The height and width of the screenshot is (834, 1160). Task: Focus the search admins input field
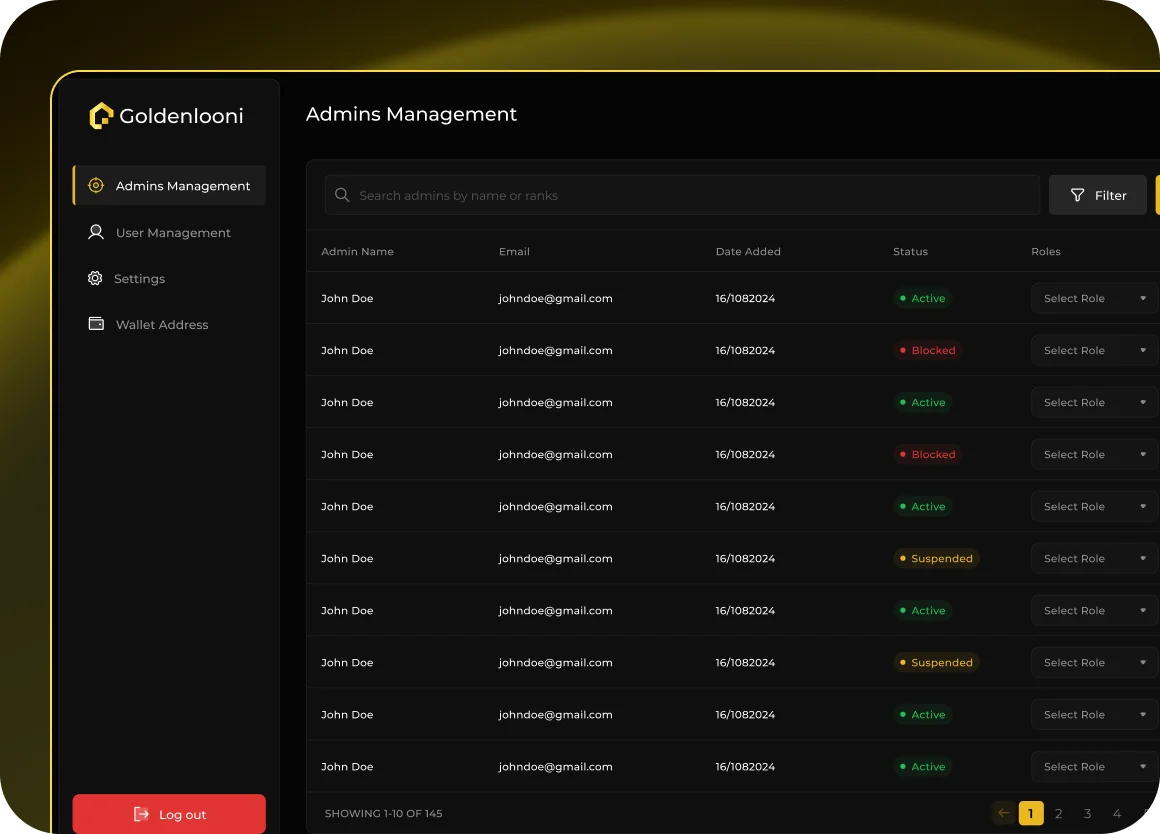(690, 195)
